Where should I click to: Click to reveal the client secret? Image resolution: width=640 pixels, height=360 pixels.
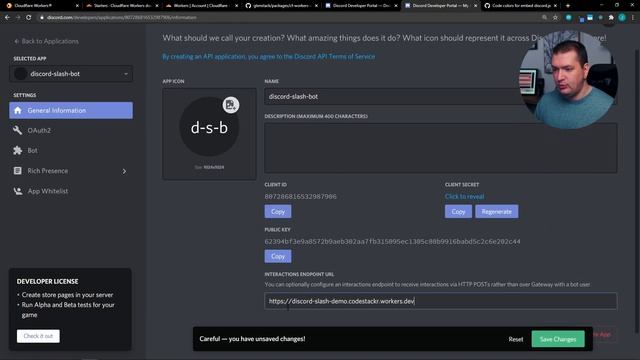464,197
